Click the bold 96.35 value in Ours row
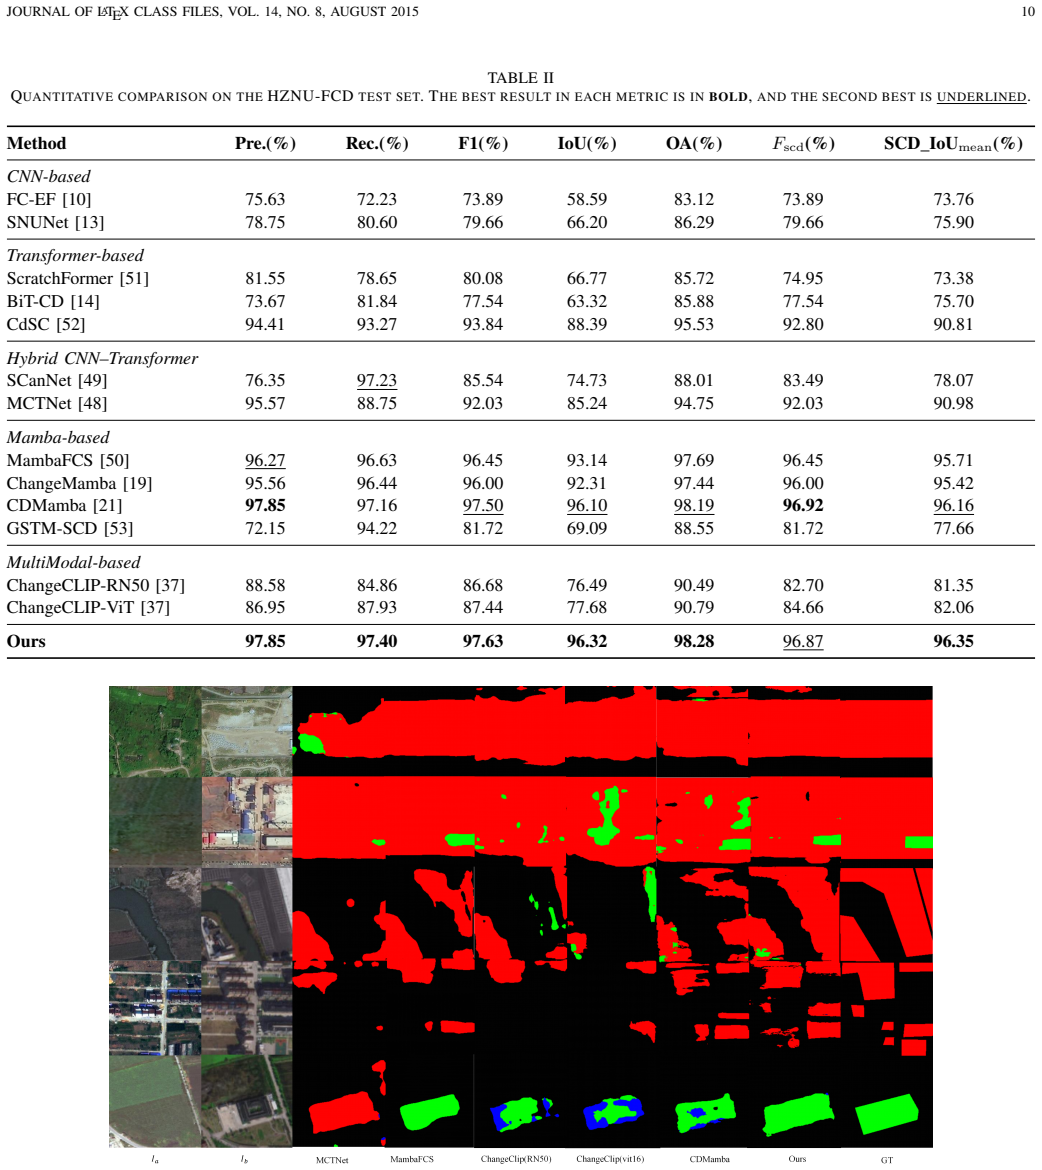The height and width of the screenshot is (1170, 1042). 953,642
